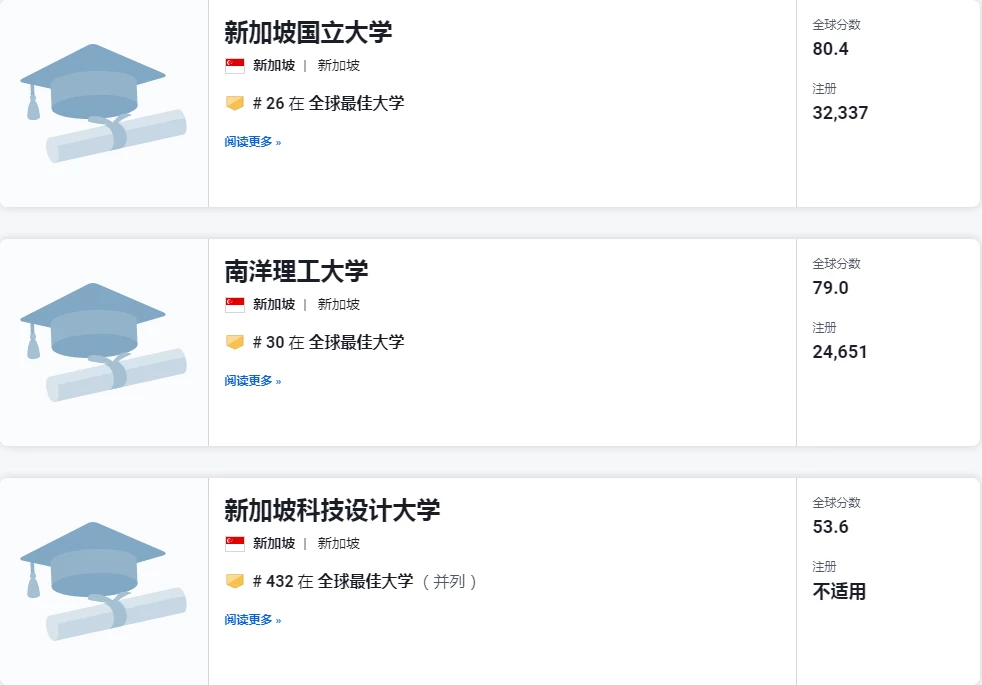Open 新加坡国立大学 university title link
Viewport: 982px width, 685px height.
point(308,33)
